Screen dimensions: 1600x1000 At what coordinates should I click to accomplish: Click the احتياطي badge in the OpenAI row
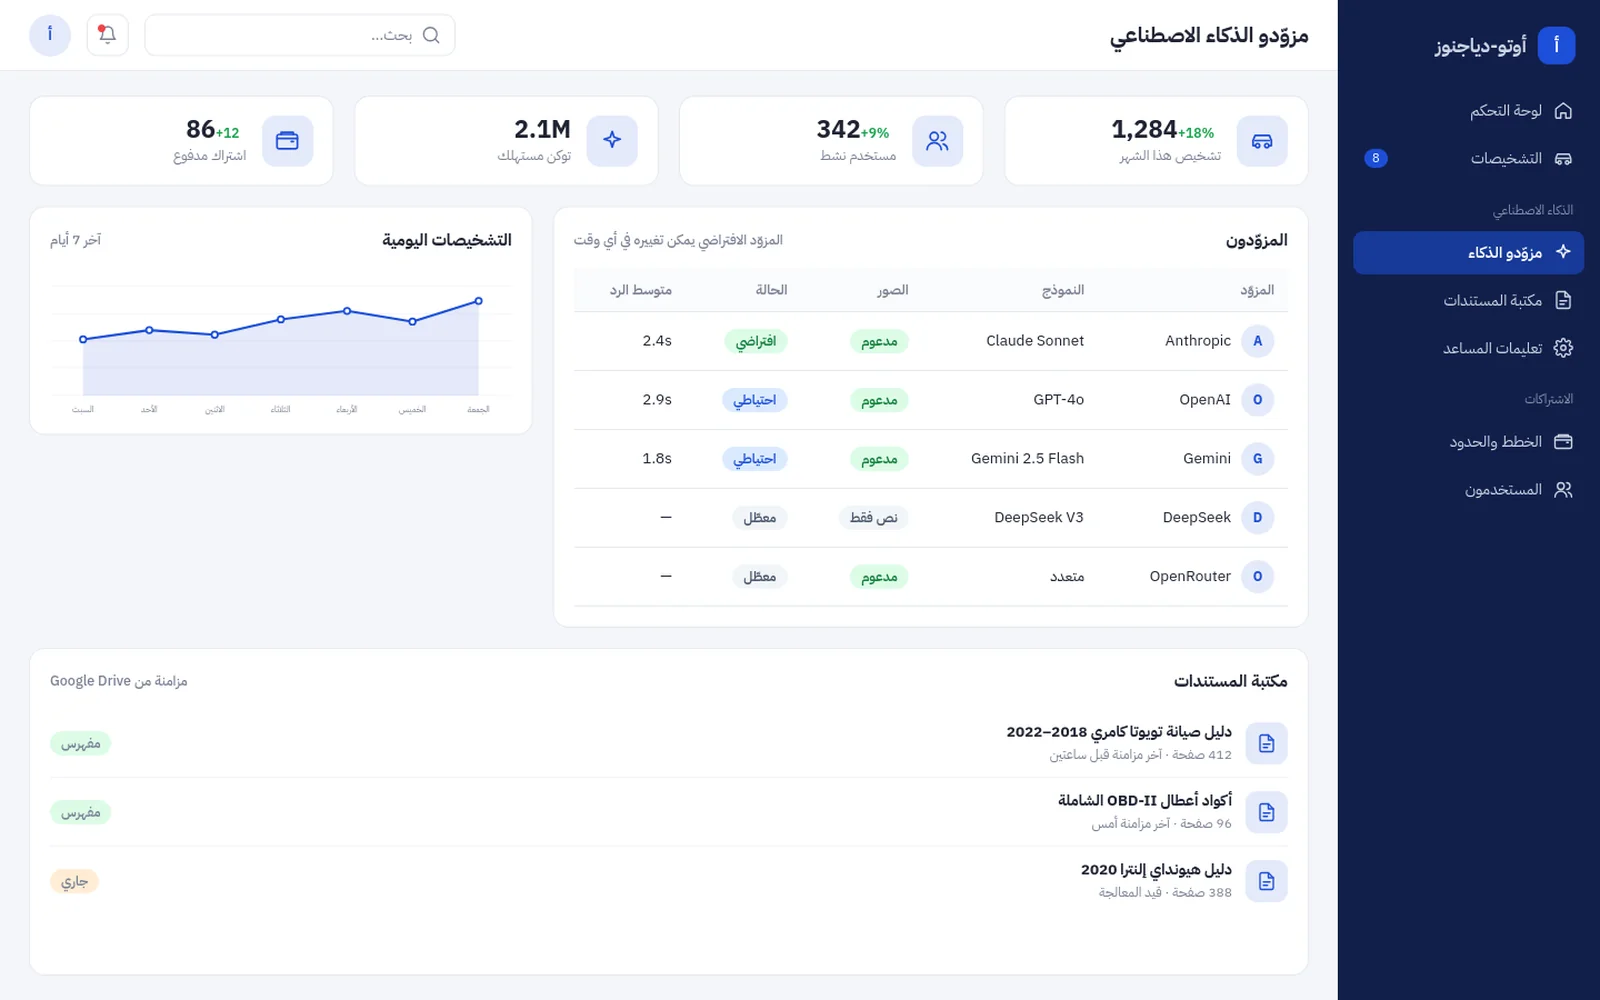[x=755, y=400]
